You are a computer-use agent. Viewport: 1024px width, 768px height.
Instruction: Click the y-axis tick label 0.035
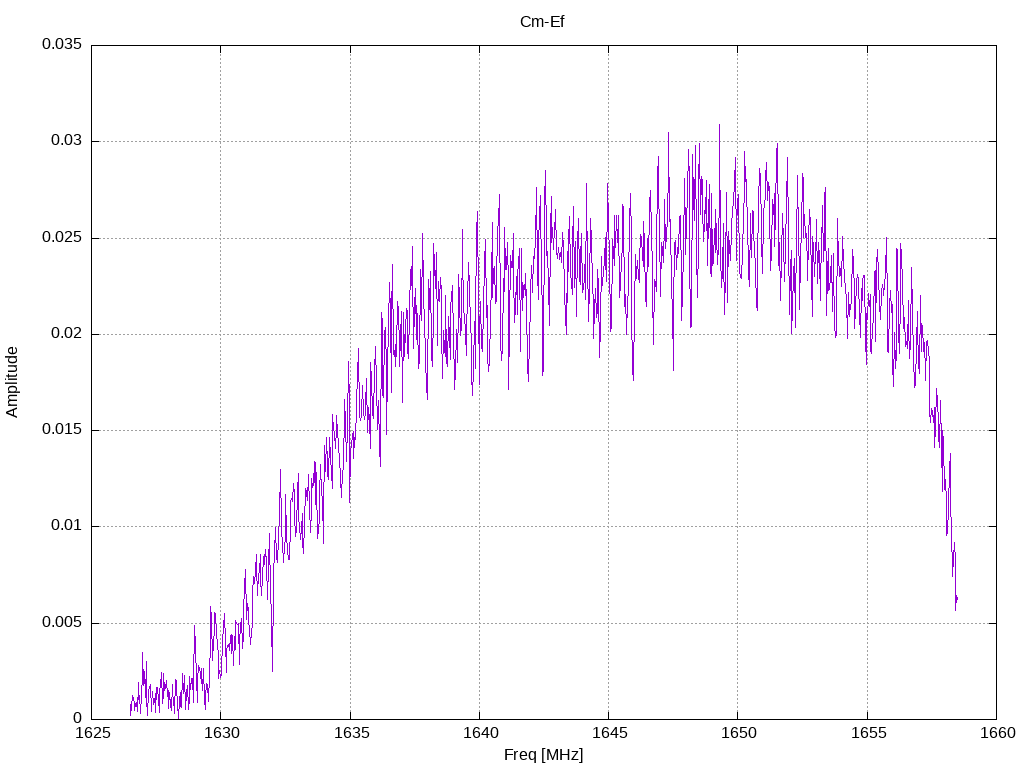[62, 44]
